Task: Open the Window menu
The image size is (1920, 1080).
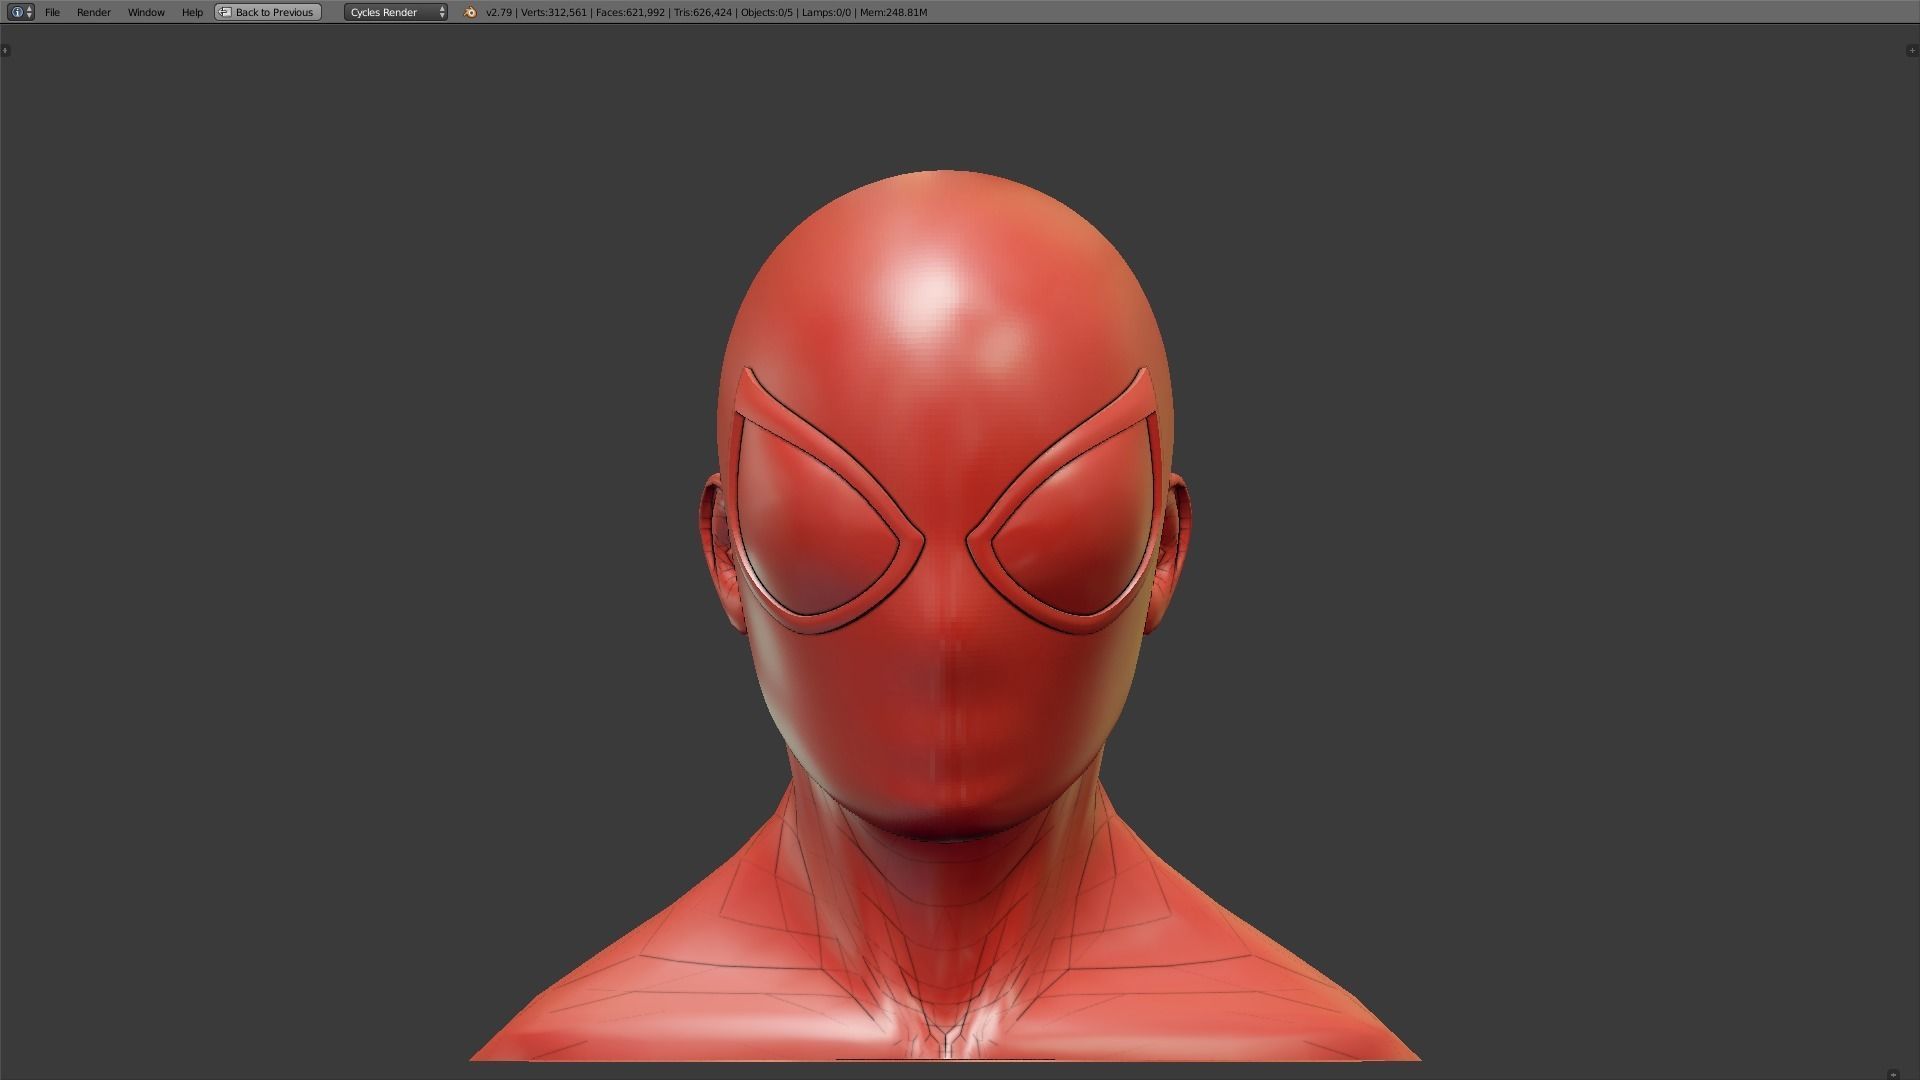Action: (x=146, y=12)
